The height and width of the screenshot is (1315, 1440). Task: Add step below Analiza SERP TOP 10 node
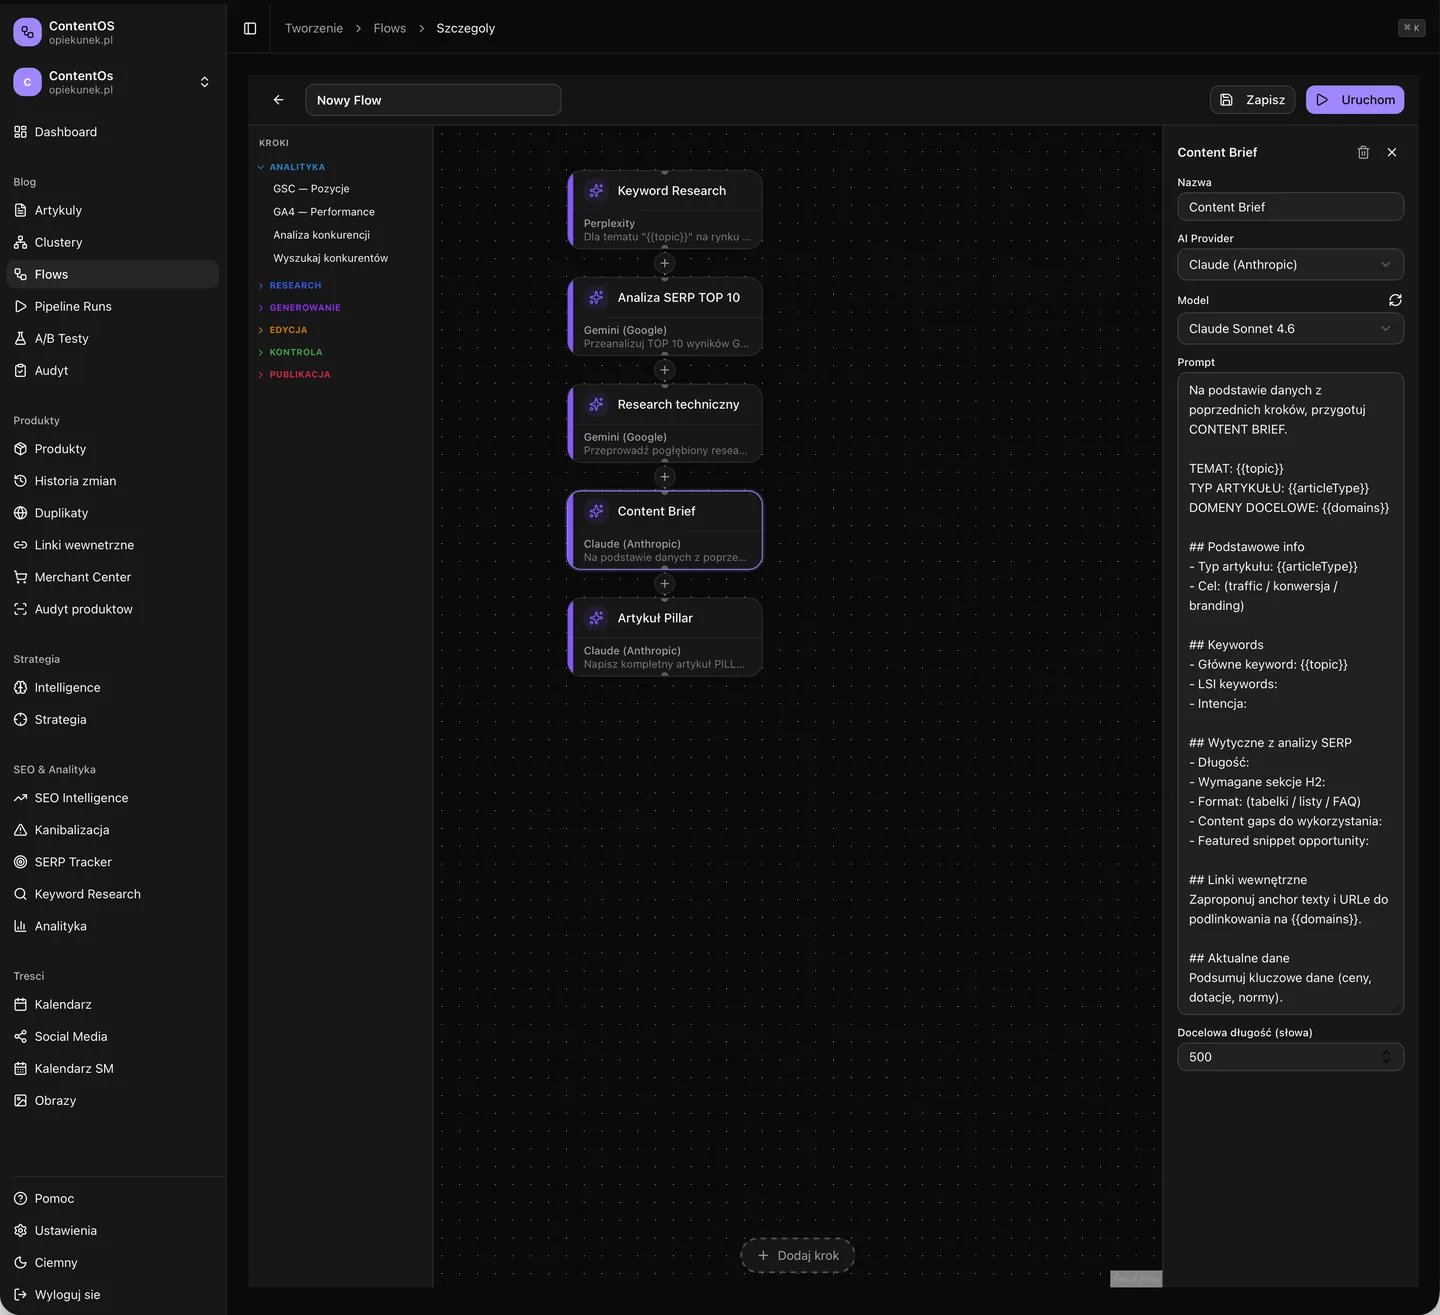665,370
